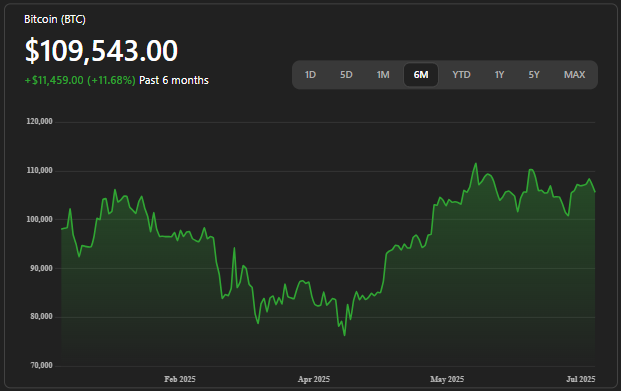
Task: Click the 100,000 axis label
Action: pyautogui.click(x=40, y=219)
